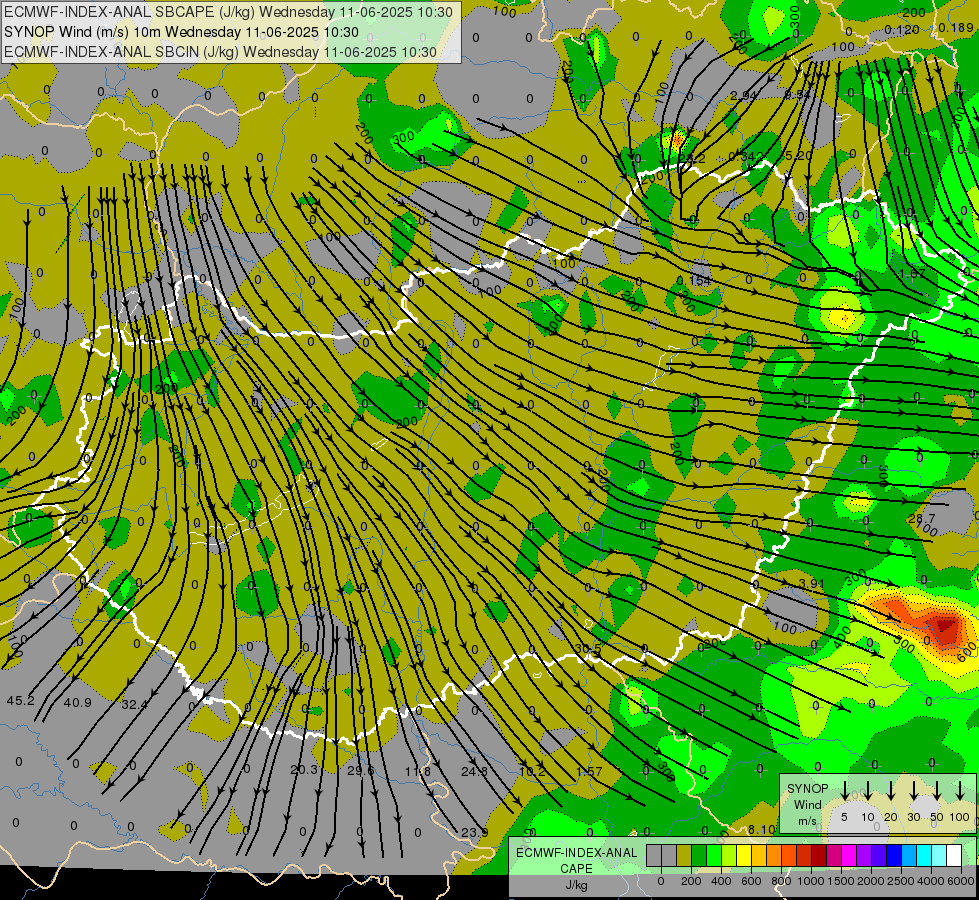
Task: Click the CIN value 20.3
Action: [305, 769]
